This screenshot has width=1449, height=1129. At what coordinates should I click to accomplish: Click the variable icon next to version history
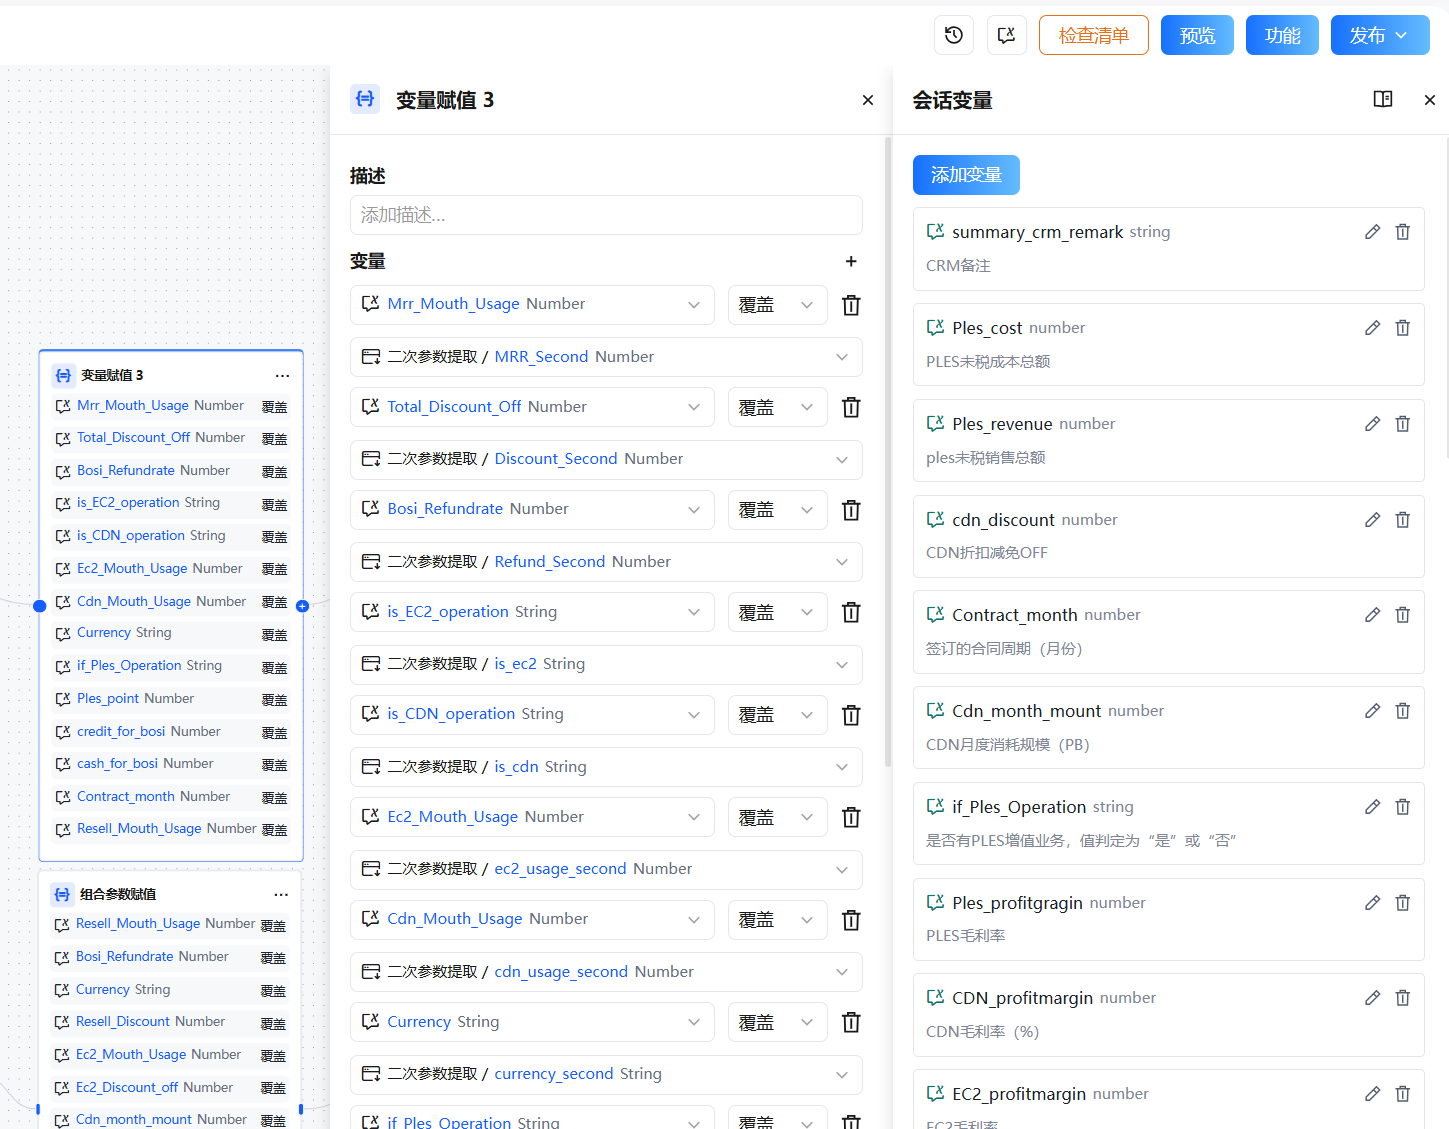[1006, 34]
